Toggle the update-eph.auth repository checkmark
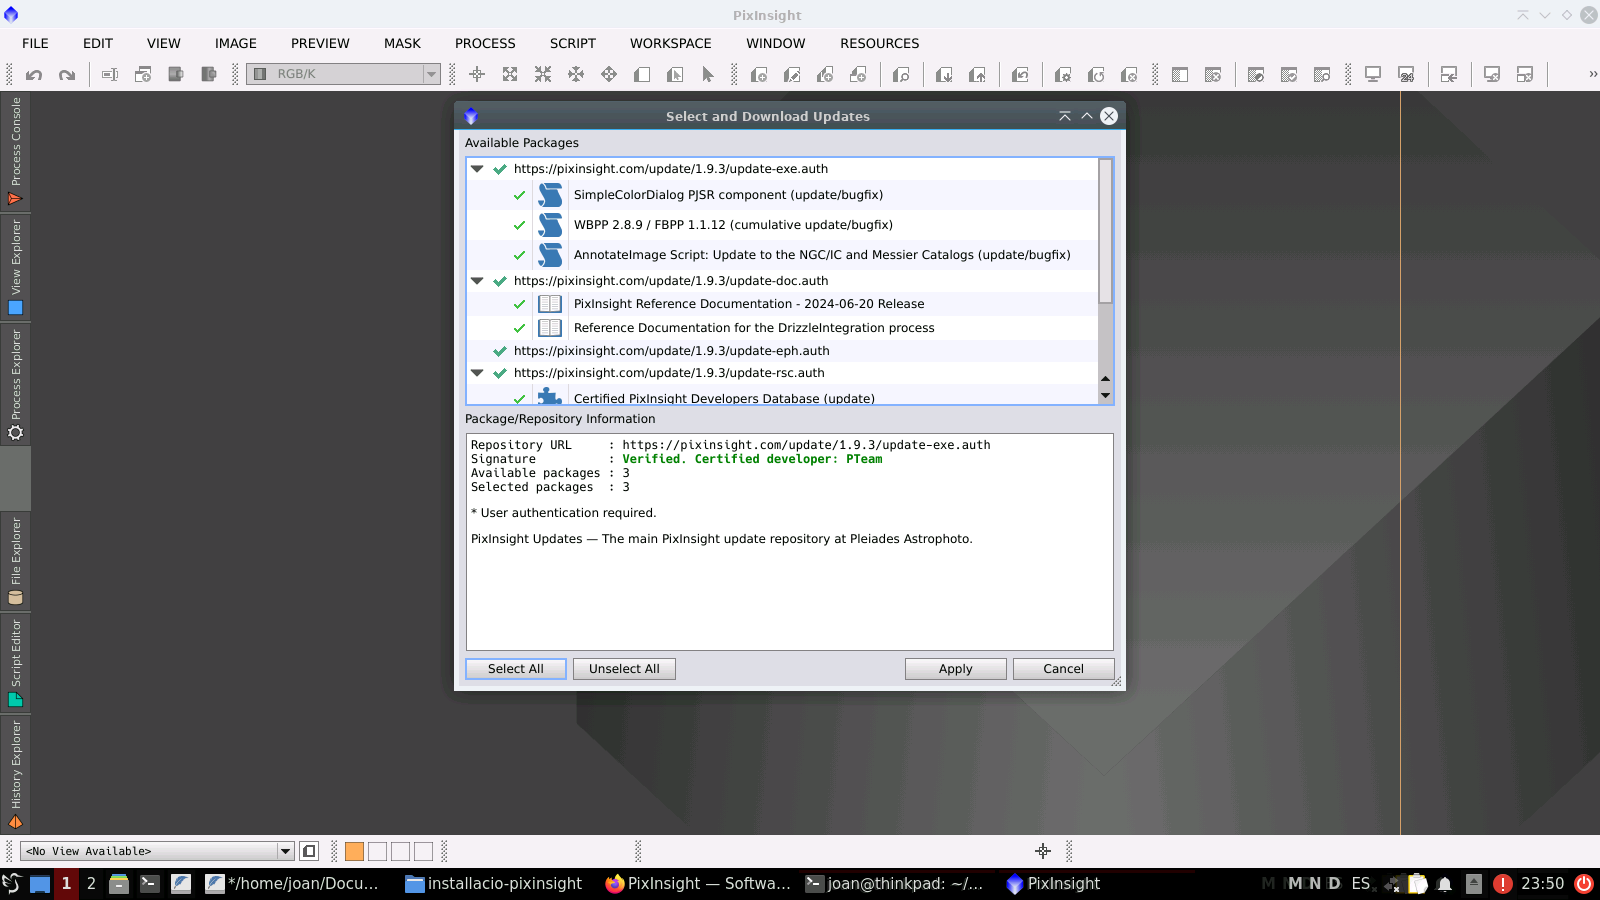Image resolution: width=1600 pixels, height=900 pixels. 500,351
